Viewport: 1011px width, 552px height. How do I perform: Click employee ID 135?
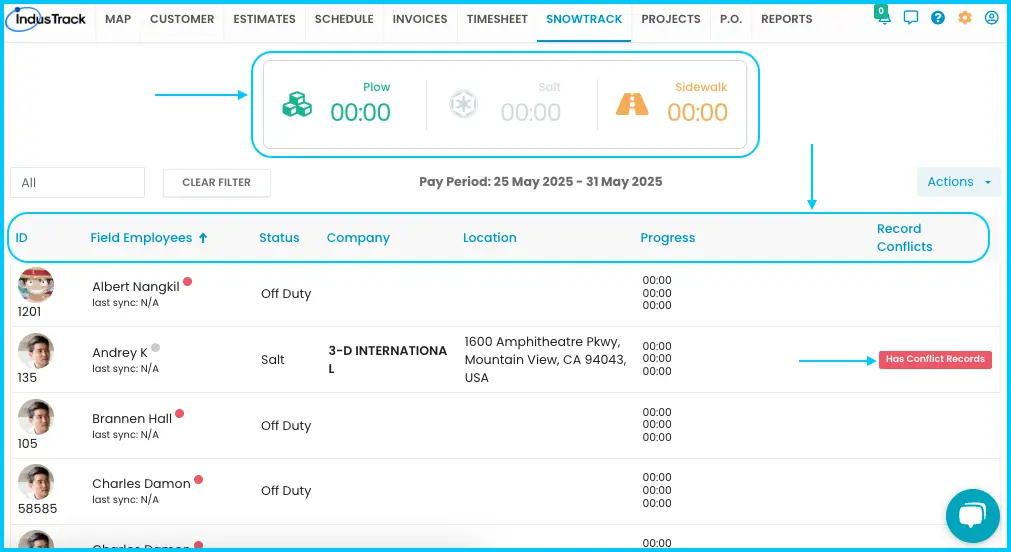[27, 377]
